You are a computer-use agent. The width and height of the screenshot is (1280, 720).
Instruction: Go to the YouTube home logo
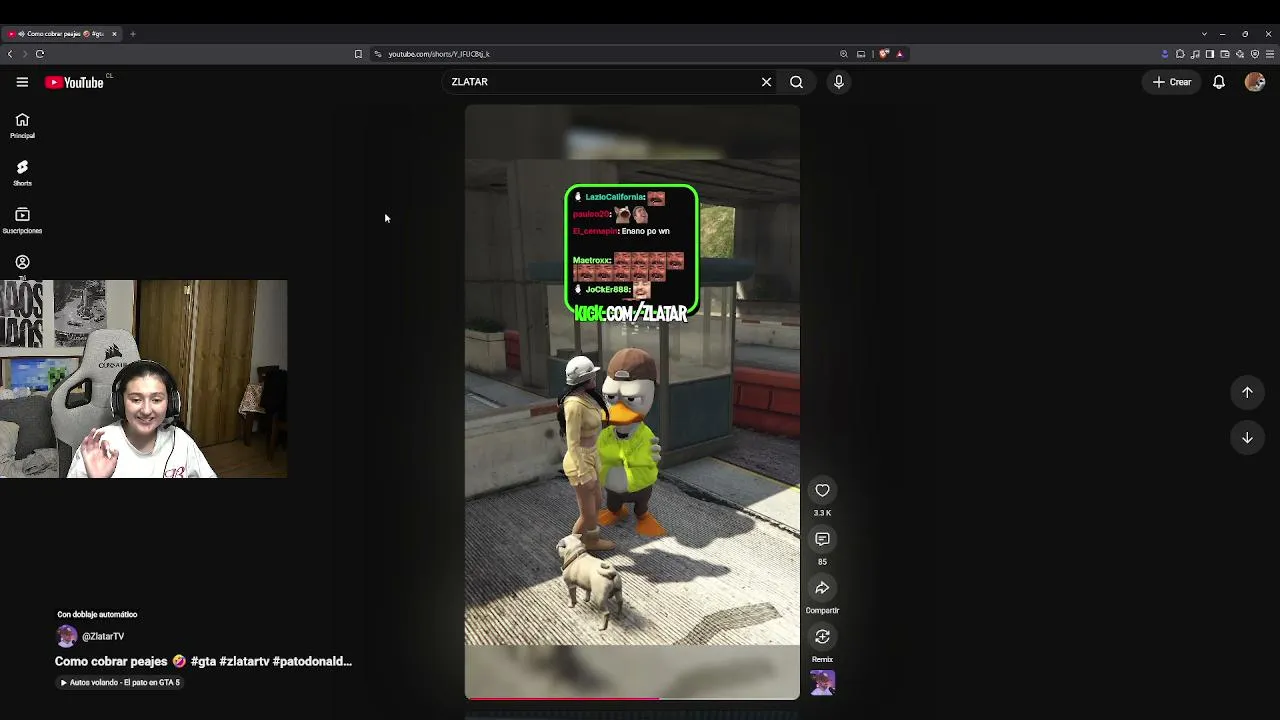75,82
